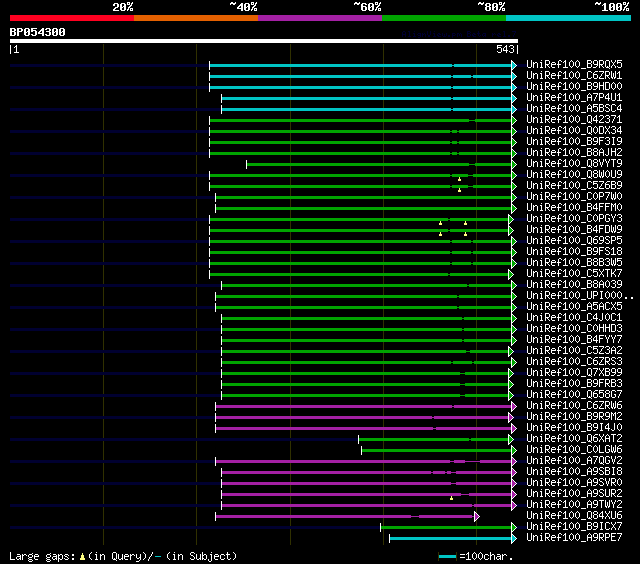This screenshot has height=564, width=640.
Task: Click the UniRef100_A7P4U1 label
Action: 574,98
